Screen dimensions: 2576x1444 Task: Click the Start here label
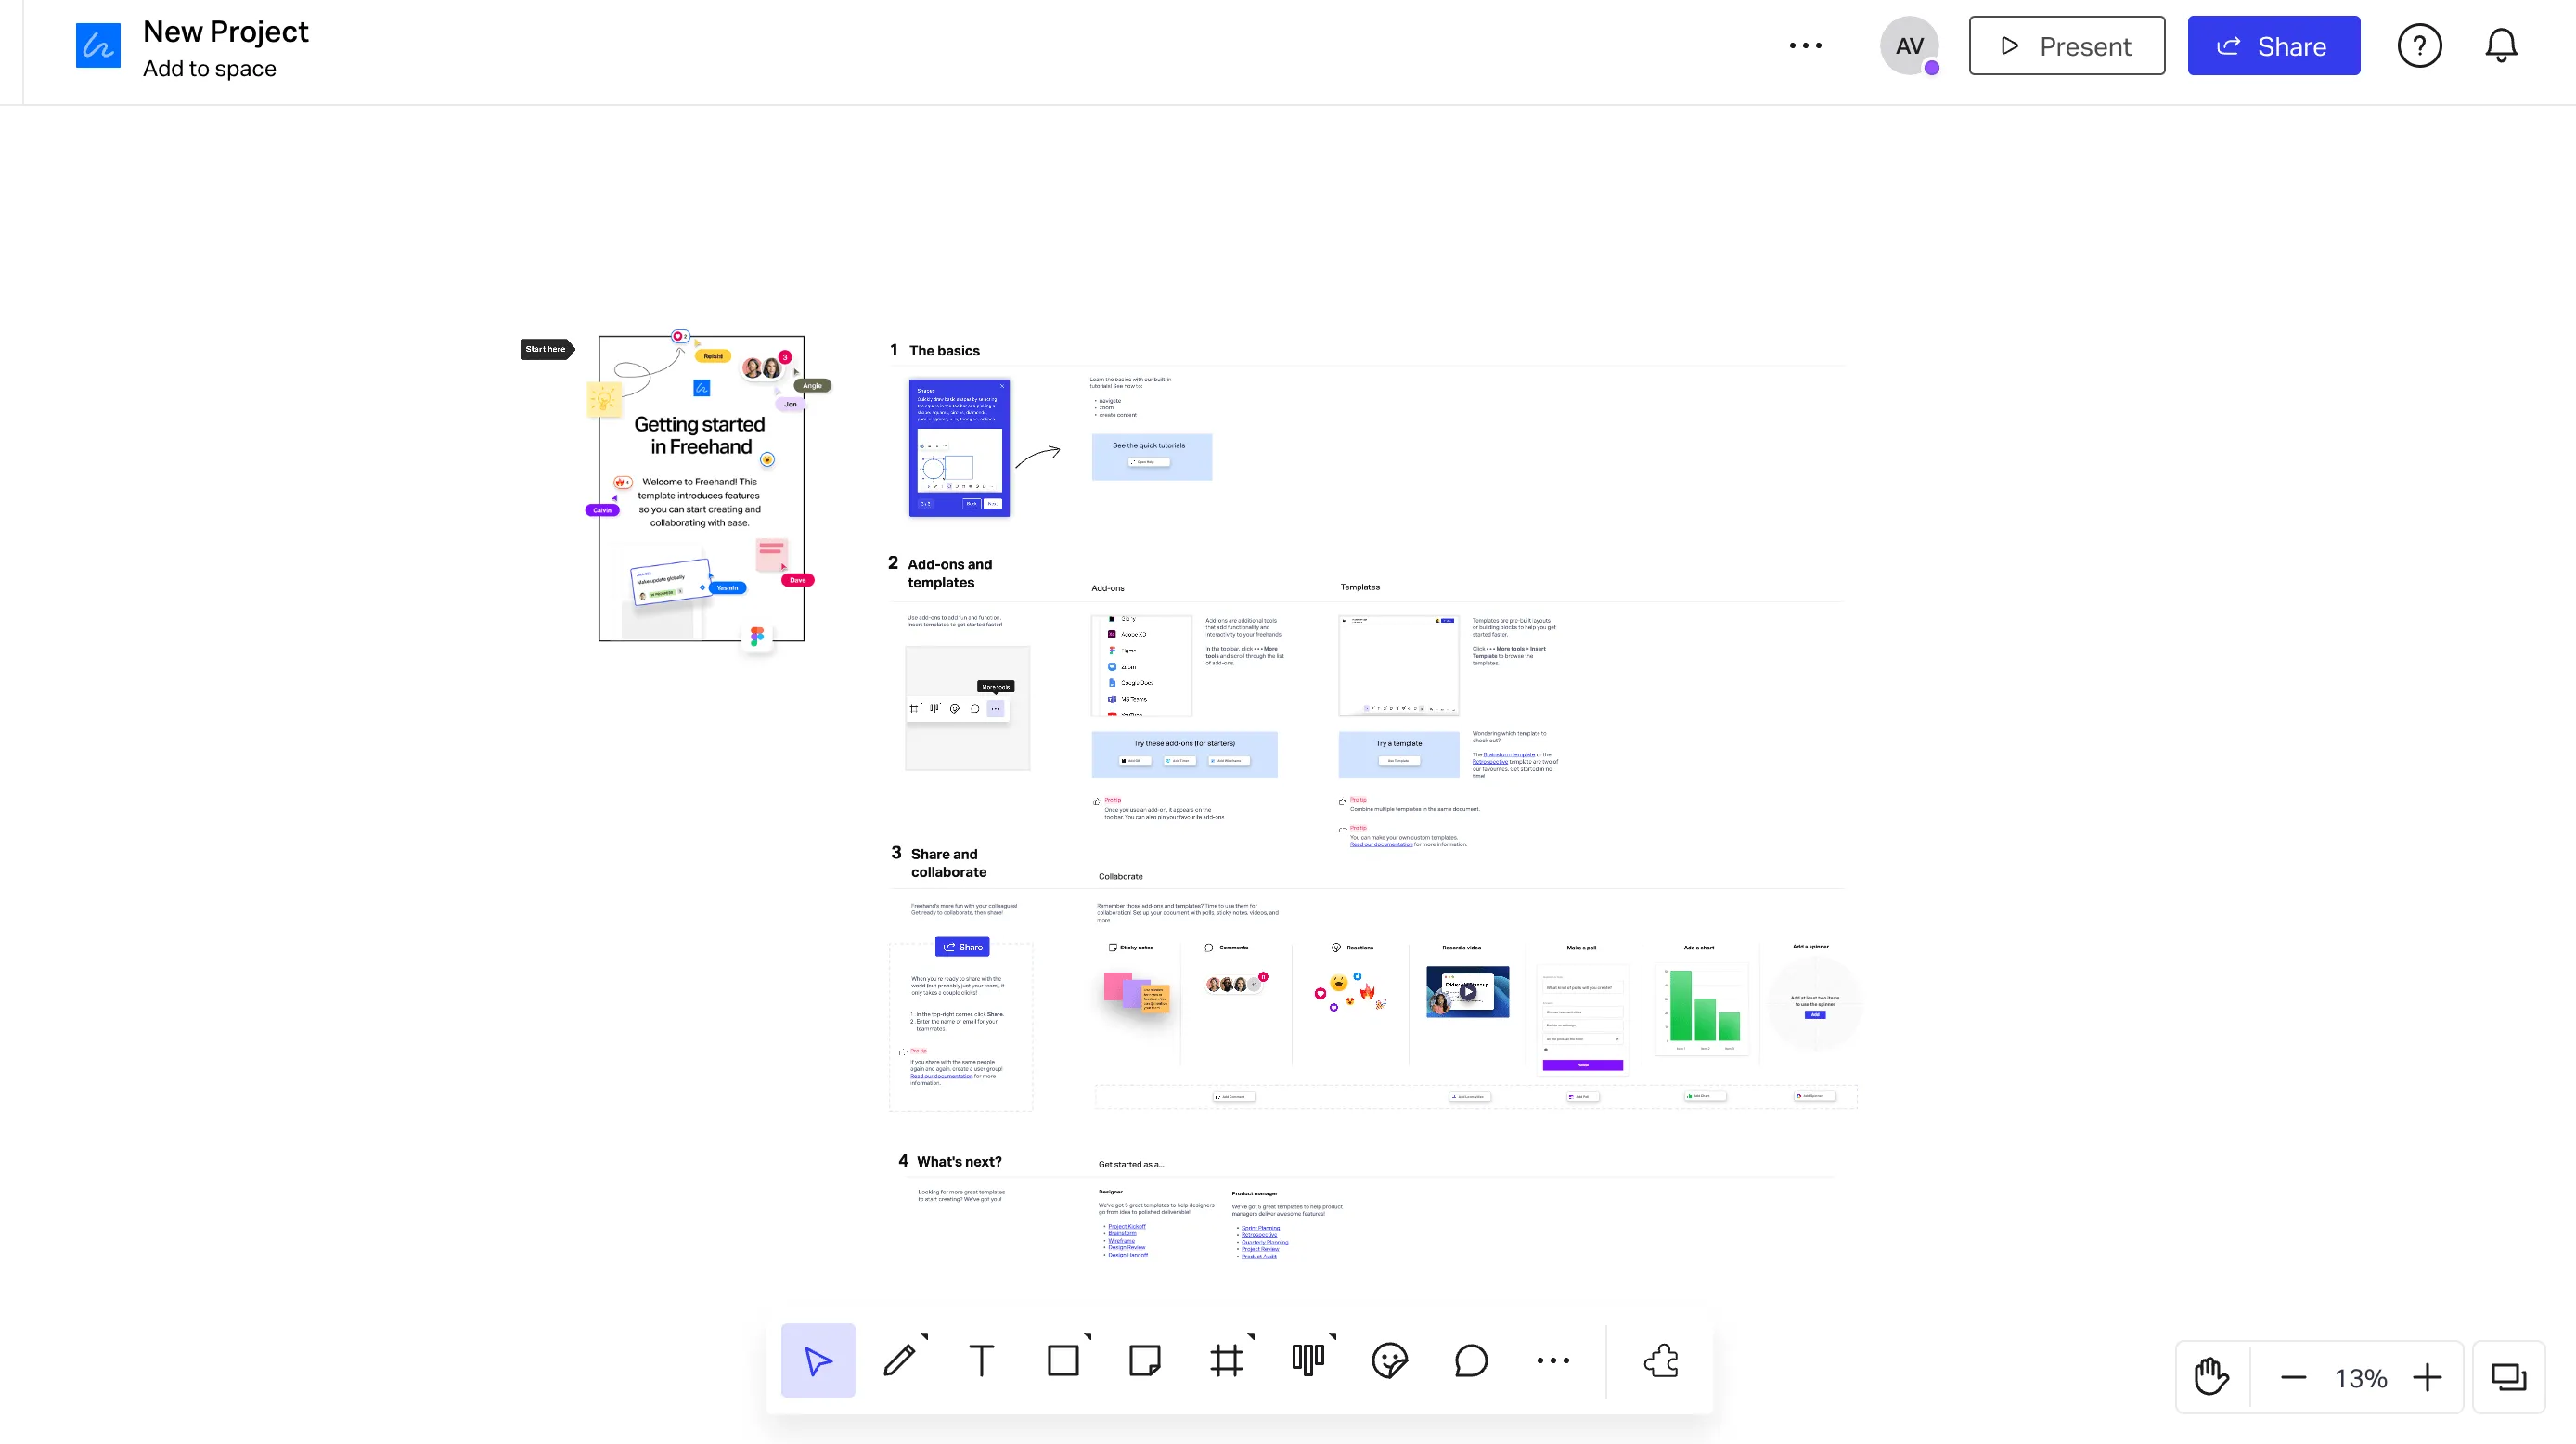547,349
